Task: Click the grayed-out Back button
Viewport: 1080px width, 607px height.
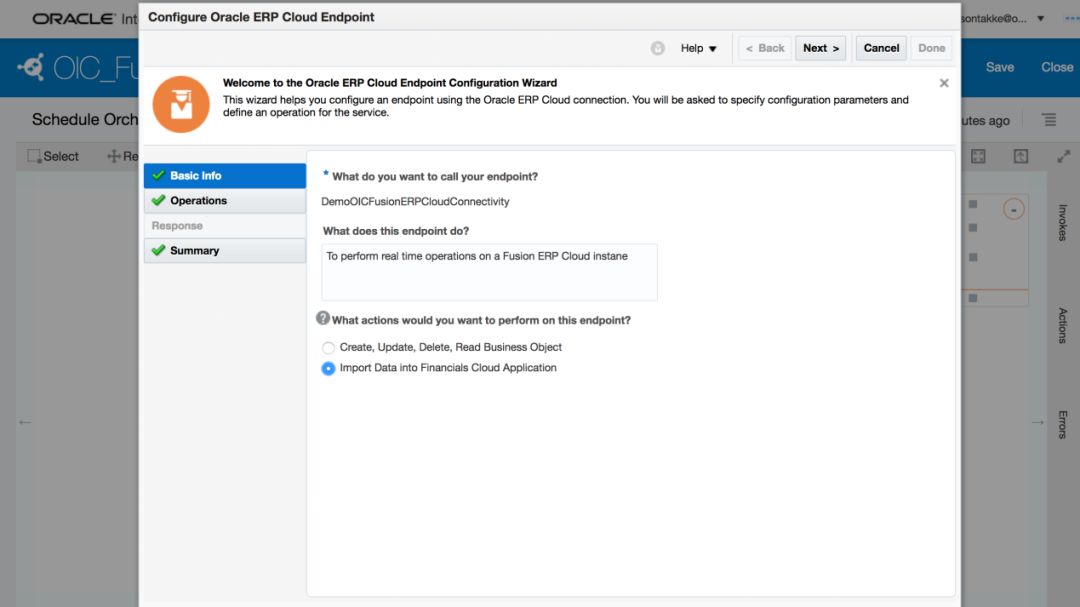Action: click(x=765, y=48)
